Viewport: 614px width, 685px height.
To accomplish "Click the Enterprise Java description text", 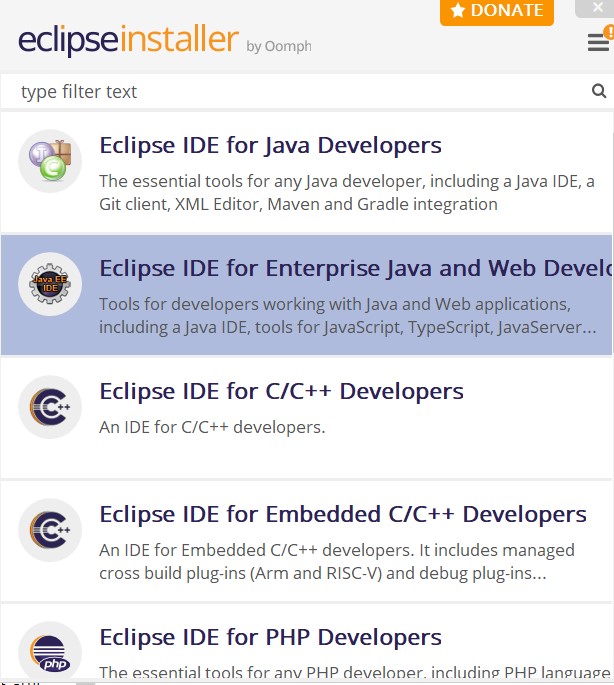I will [x=348, y=315].
